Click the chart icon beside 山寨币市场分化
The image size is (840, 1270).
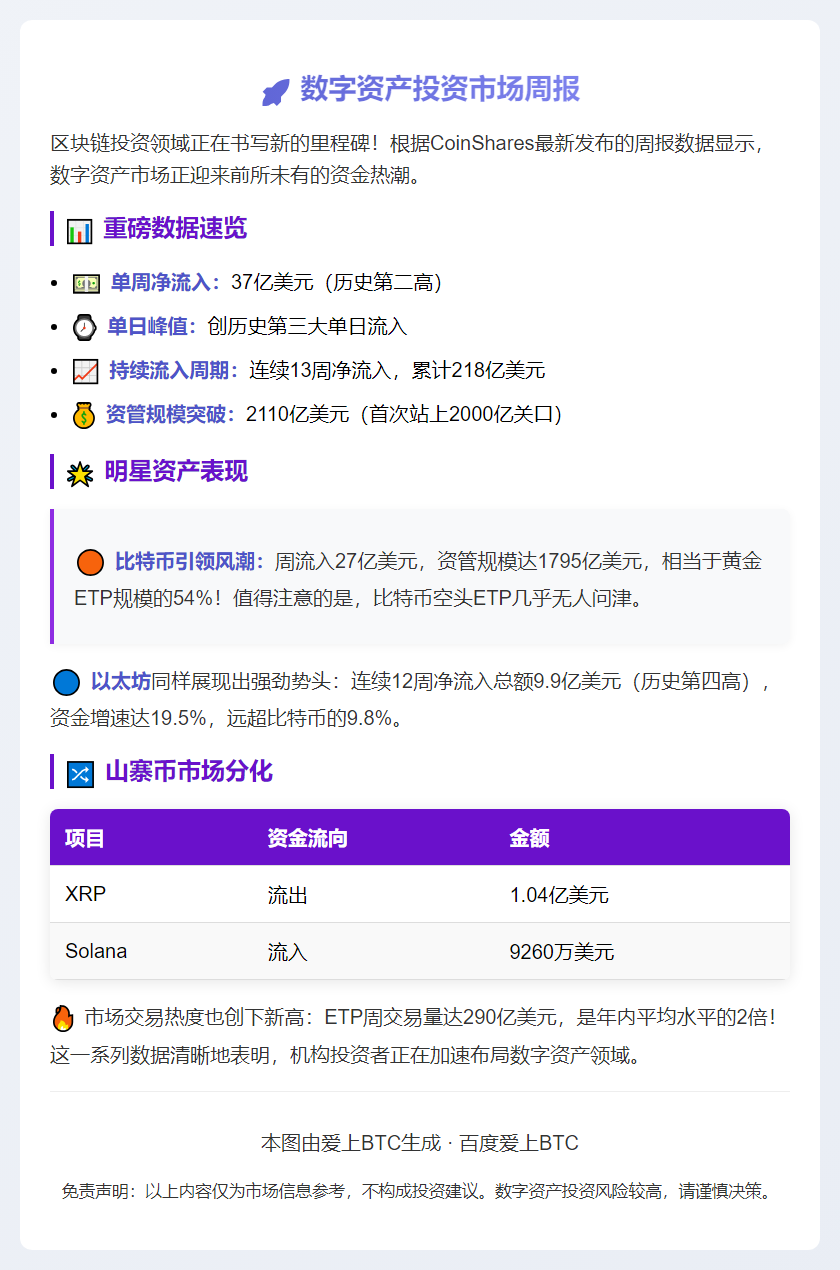(x=80, y=772)
